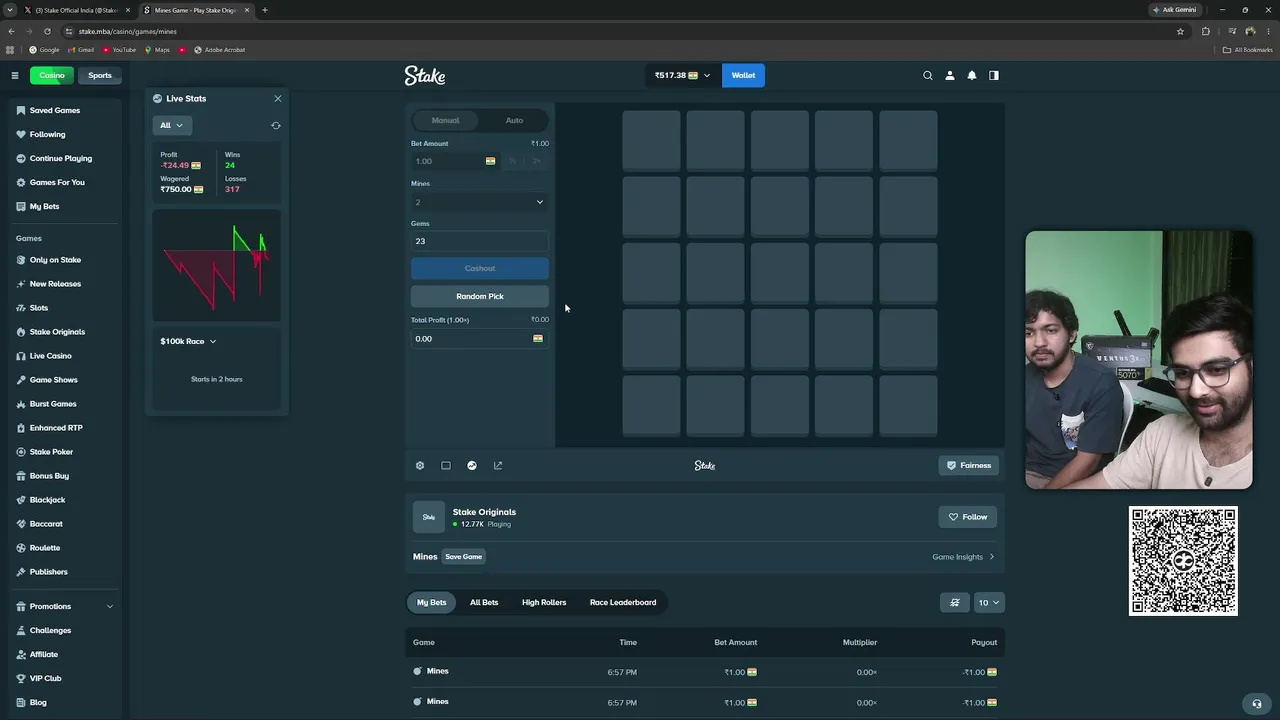This screenshot has width=1280, height=720.
Task: Open the VIP Club page
Action: (x=45, y=678)
